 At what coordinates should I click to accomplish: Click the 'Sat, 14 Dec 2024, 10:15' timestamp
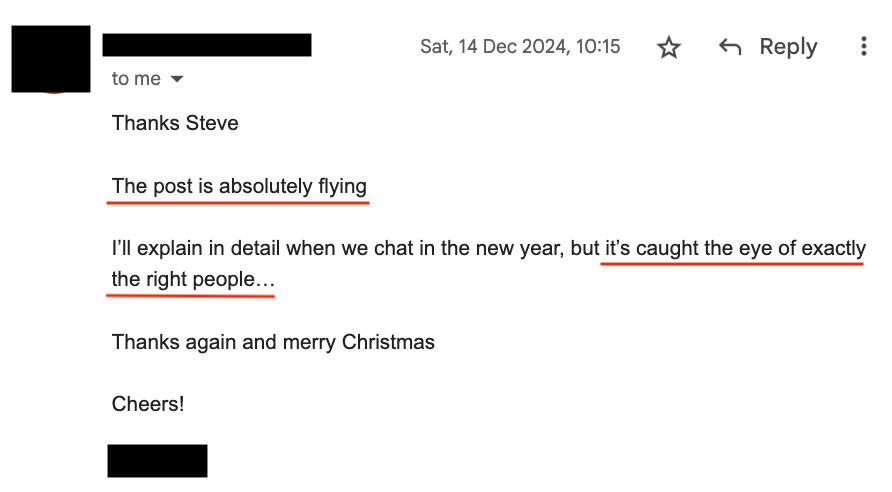tap(520, 47)
